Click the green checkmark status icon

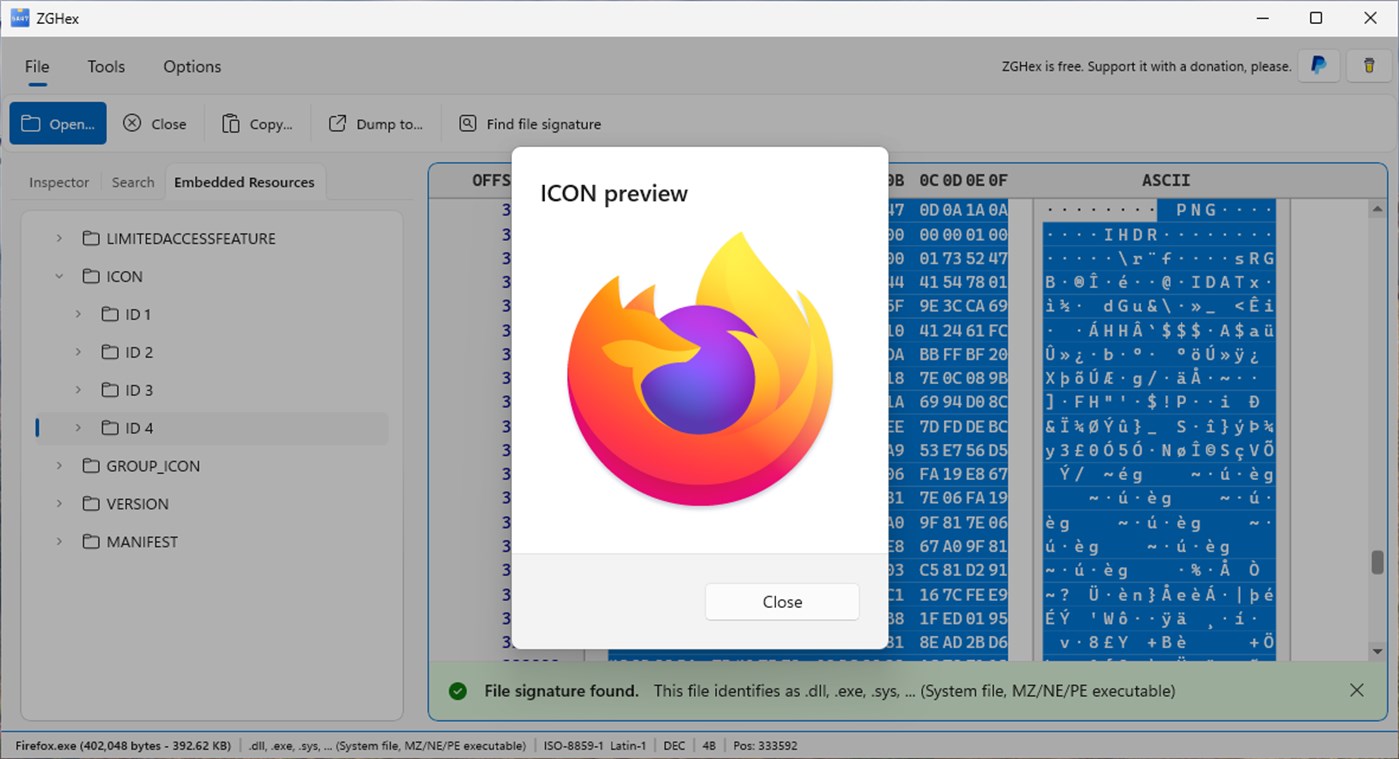coord(458,691)
